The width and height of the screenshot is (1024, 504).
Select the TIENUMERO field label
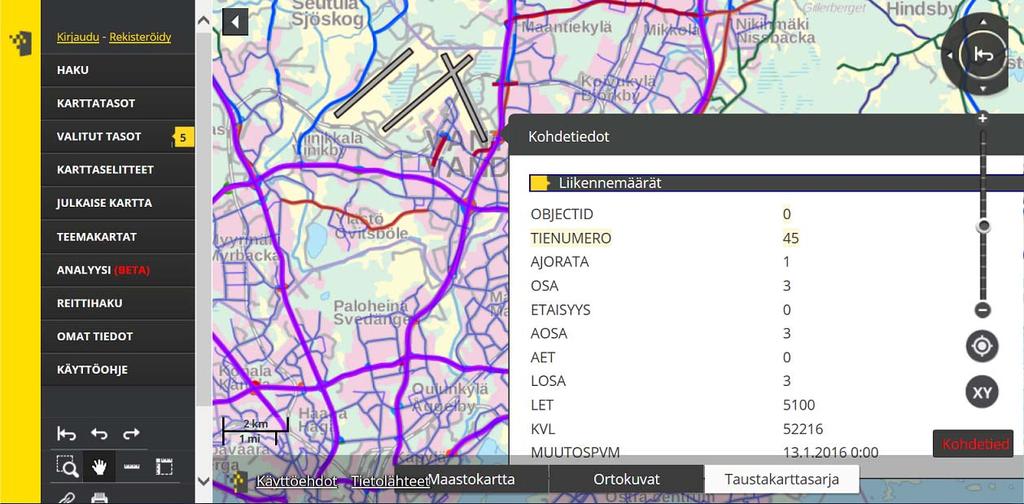click(x=571, y=238)
